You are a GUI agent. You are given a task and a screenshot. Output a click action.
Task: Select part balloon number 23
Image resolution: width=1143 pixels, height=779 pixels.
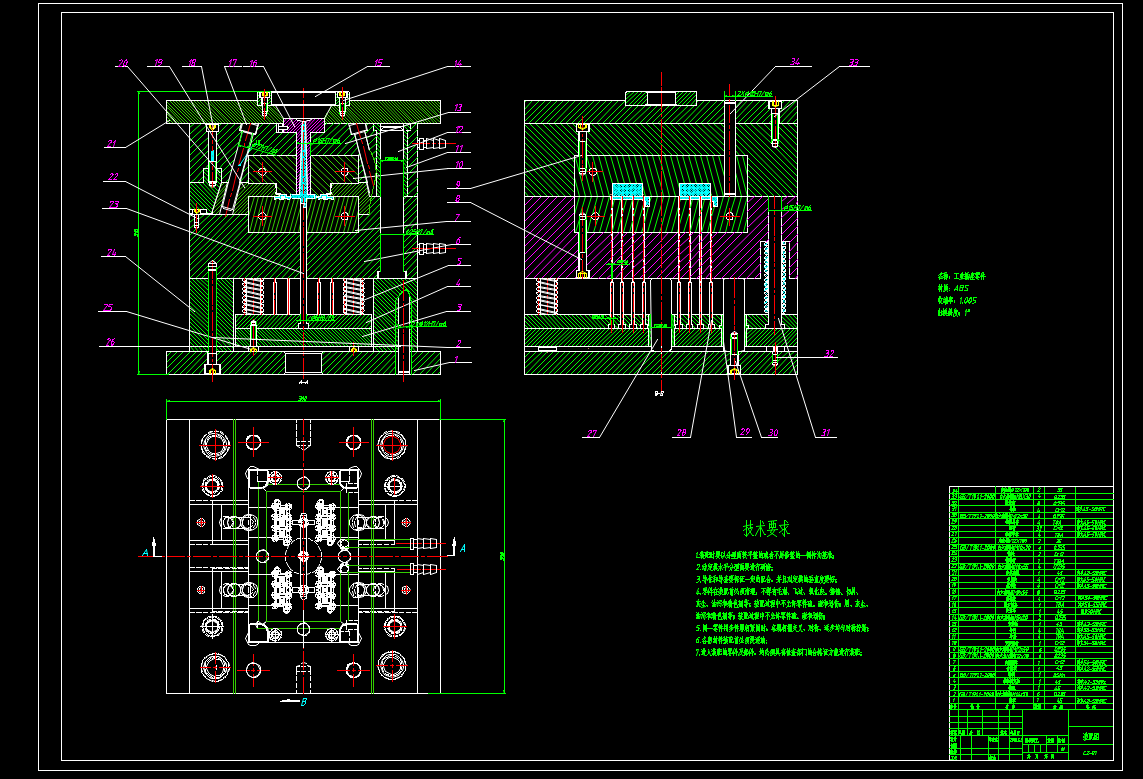point(114,205)
